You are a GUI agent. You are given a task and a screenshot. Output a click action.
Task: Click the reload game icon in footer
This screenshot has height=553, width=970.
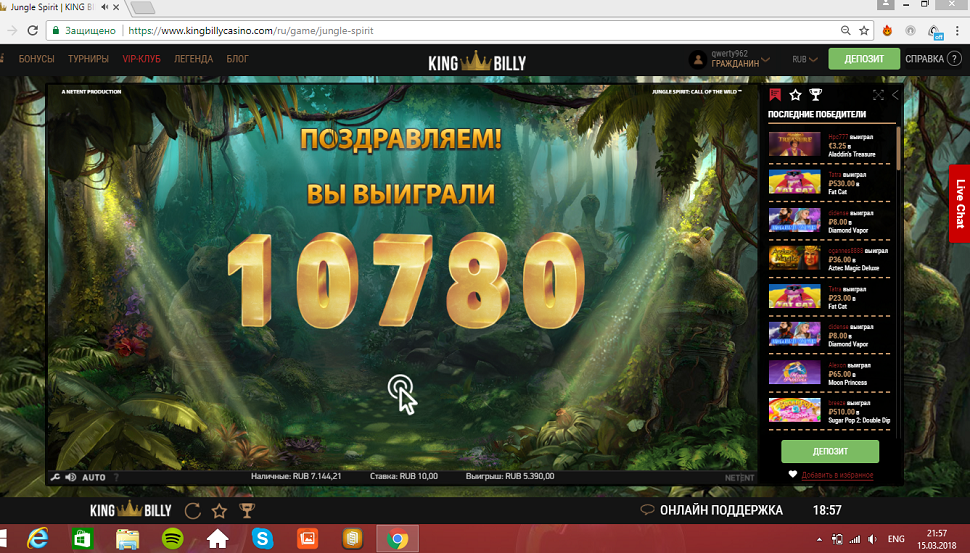pyautogui.click(x=193, y=511)
